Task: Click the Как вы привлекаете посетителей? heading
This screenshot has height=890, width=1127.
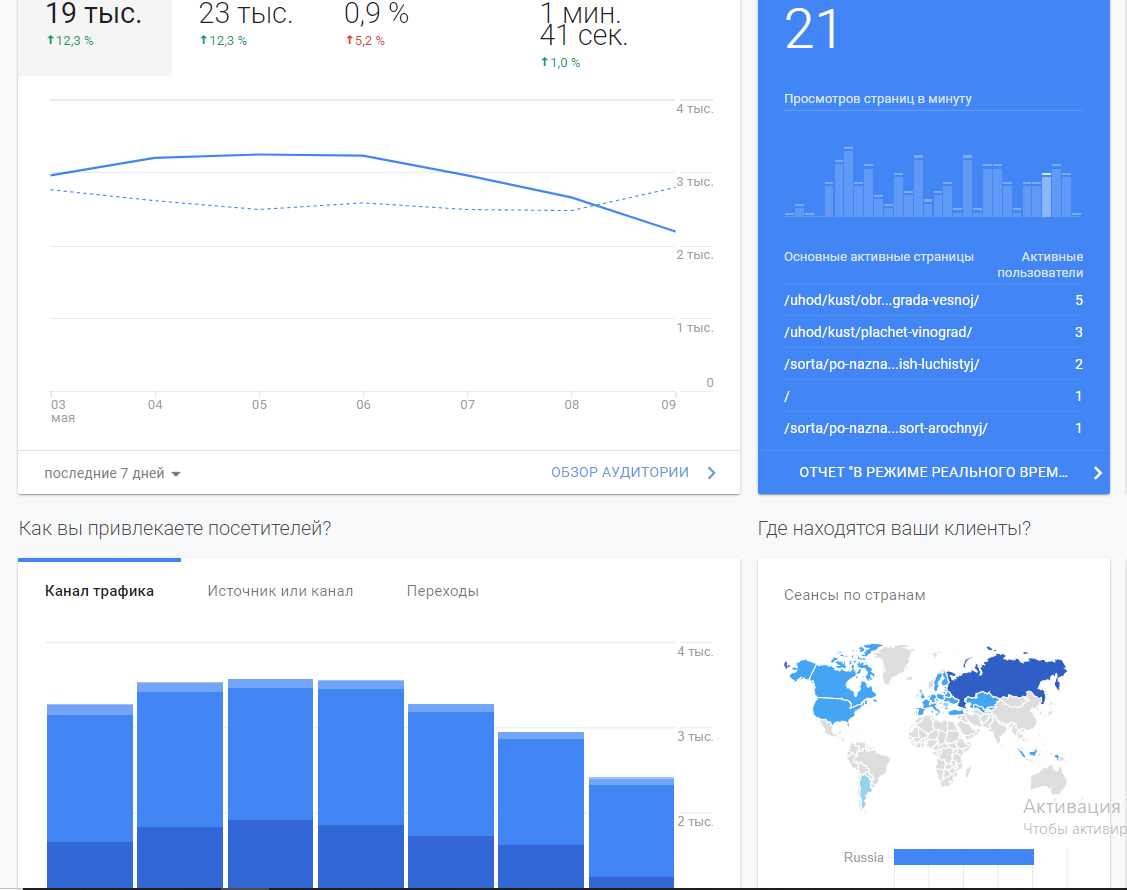Action: tap(175, 529)
